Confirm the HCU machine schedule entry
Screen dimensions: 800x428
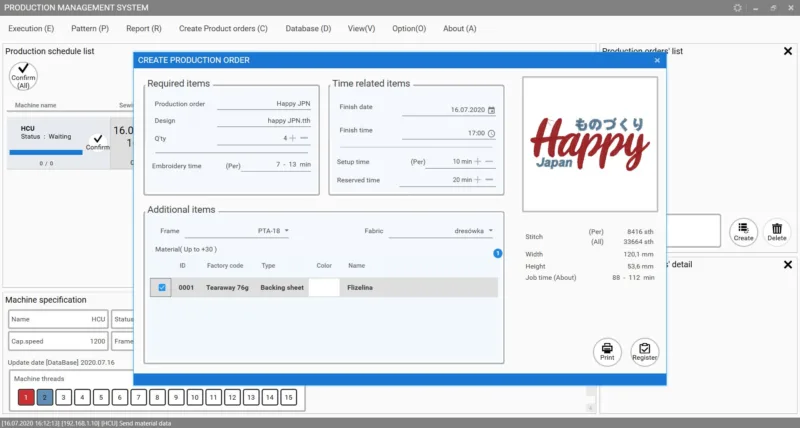click(x=97, y=142)
